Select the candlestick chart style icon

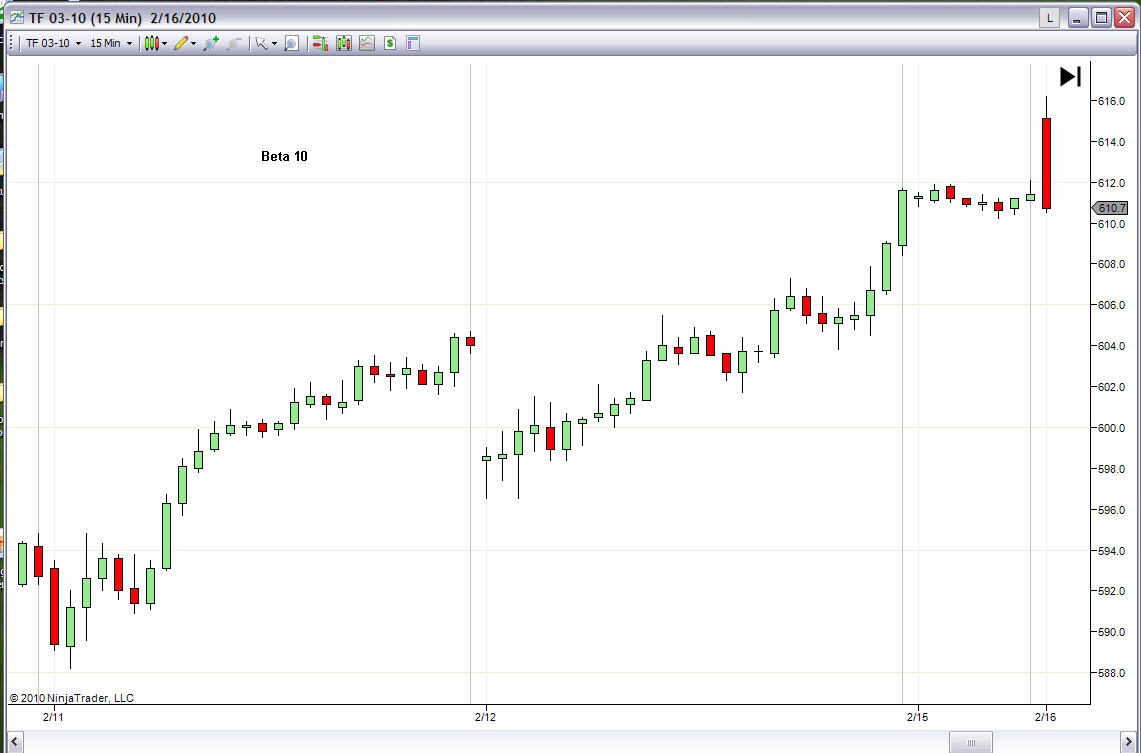151,43
